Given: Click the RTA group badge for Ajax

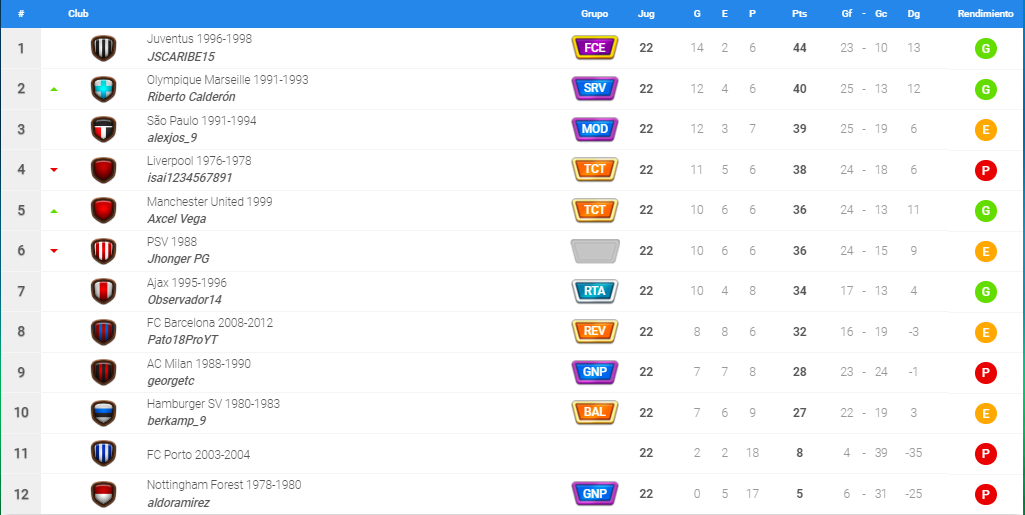Looking at the screenshot, I should [x=595, y=291].
